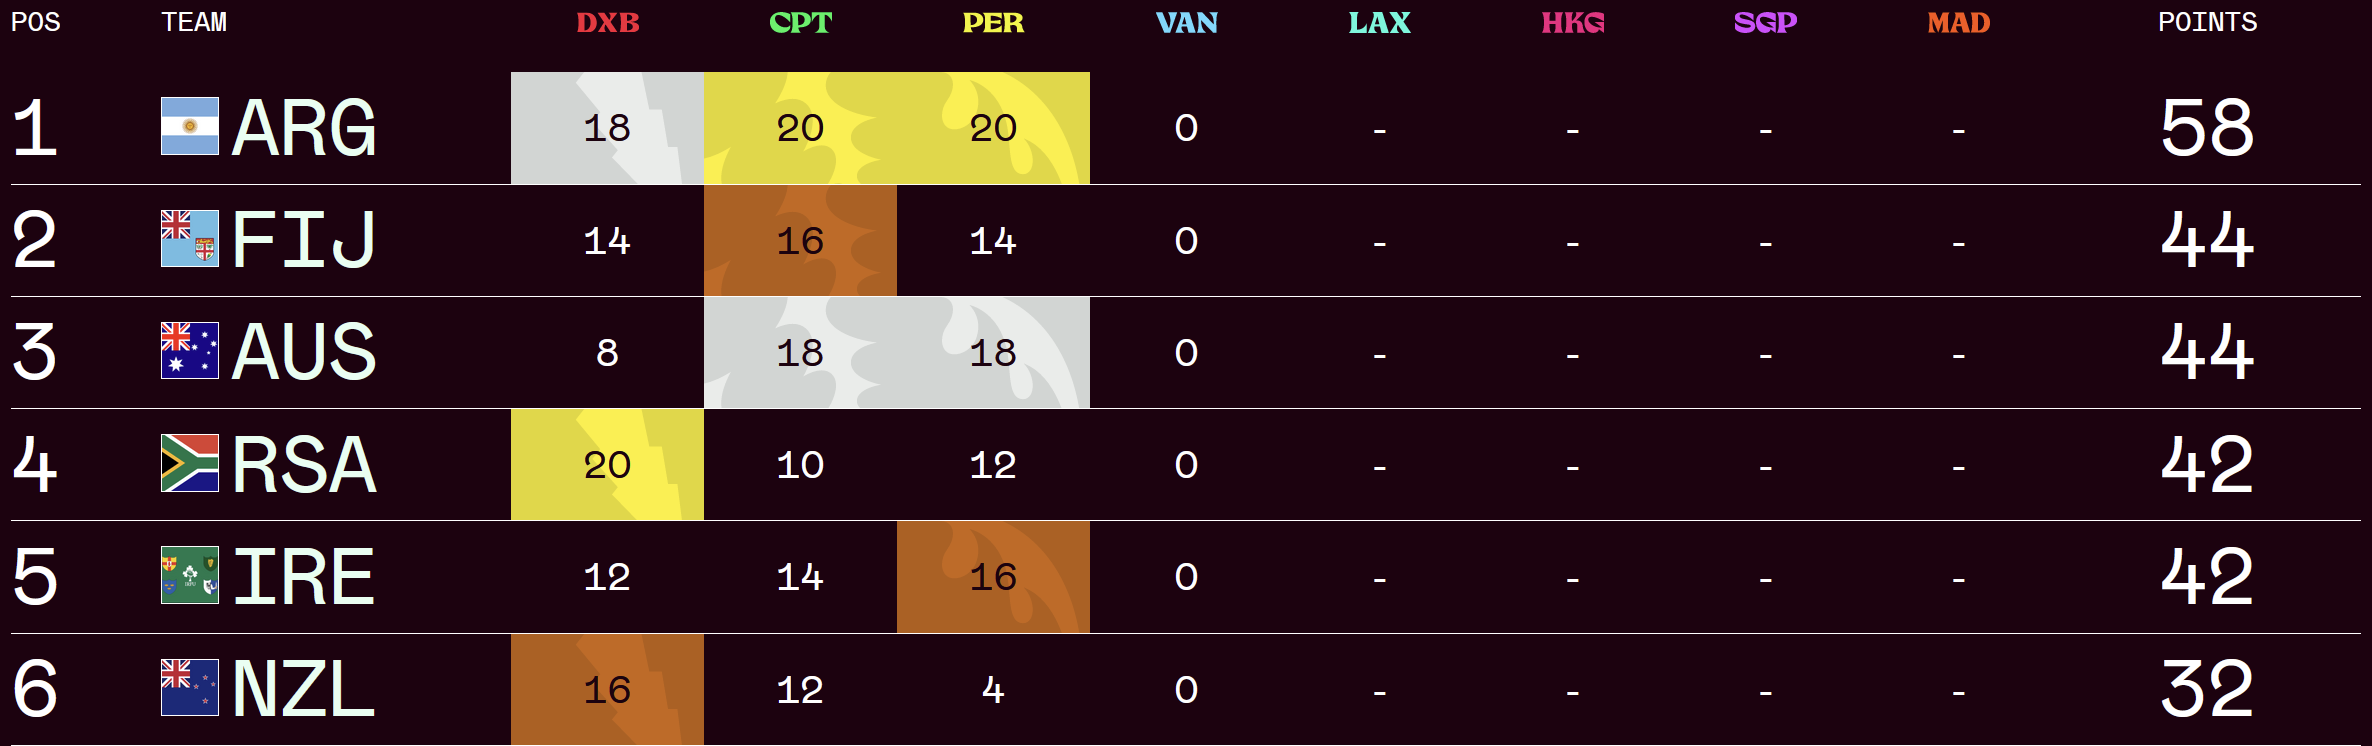This screenshot has height=746, width=2372.
Task: Select the CPT tournament column header
Action: click(x=800, y=23)
